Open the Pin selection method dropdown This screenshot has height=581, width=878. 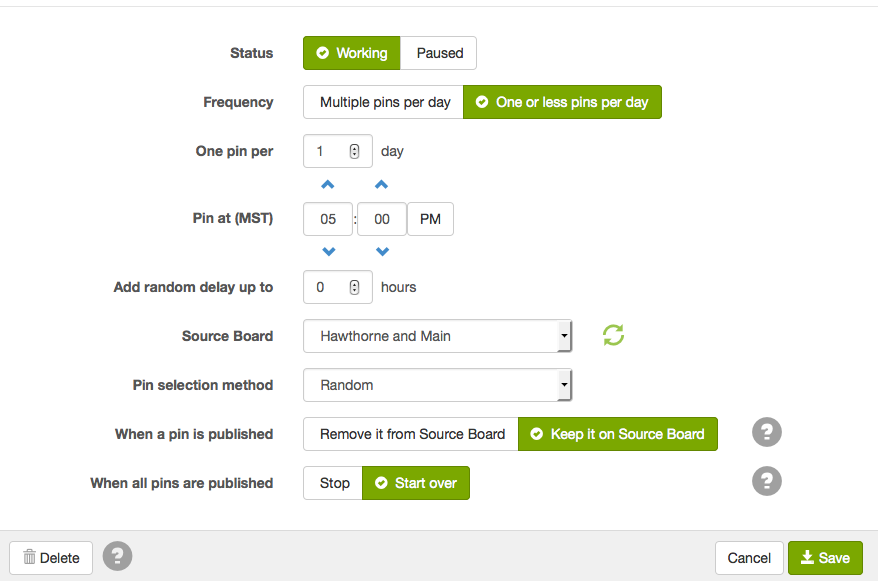click(x=437, y=385)
